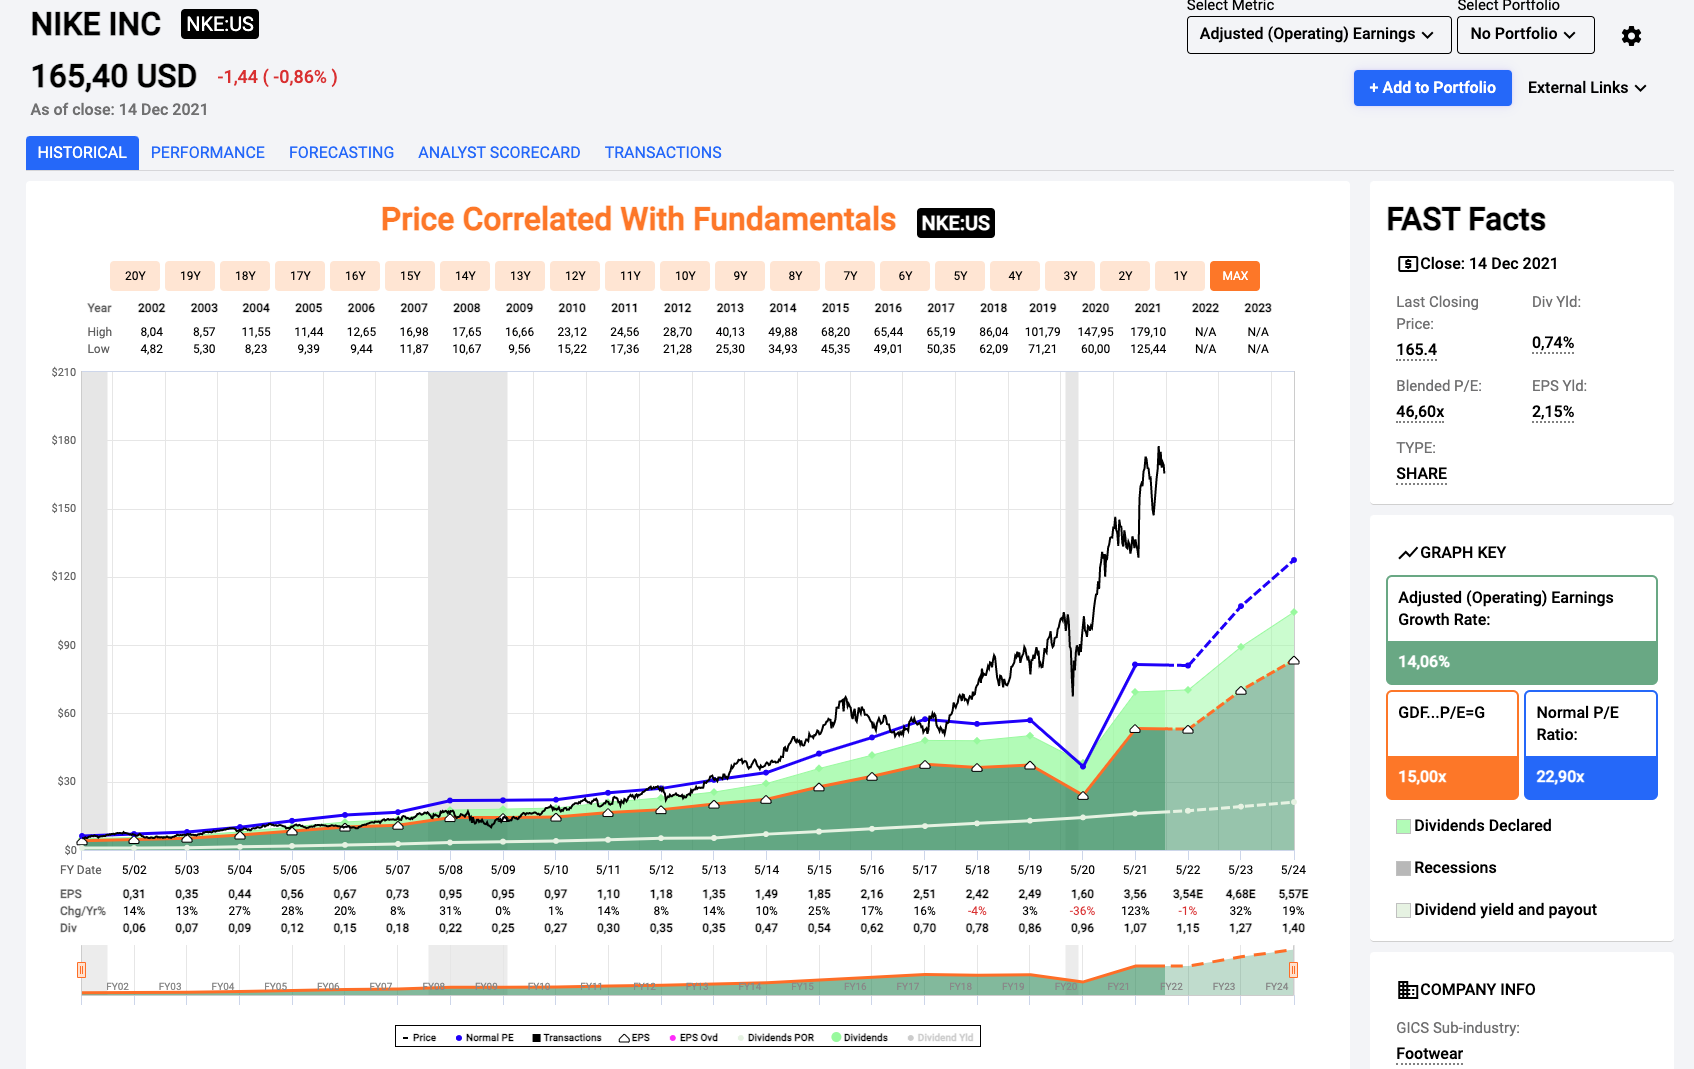Open the Analyst Scorecard tab
The image size is (1694, 1069).
point(499,153)
